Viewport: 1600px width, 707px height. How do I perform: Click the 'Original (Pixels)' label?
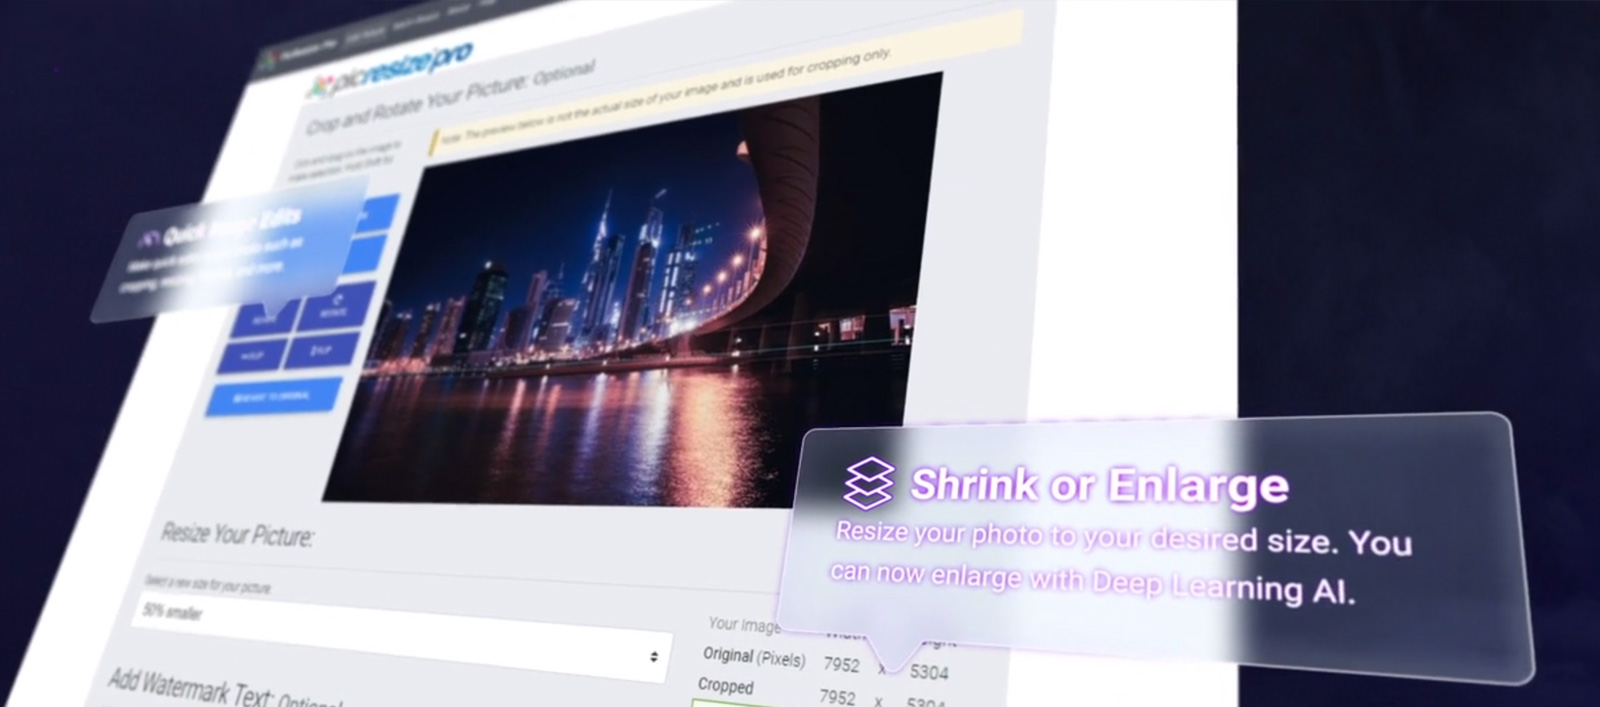coord(754,657)
